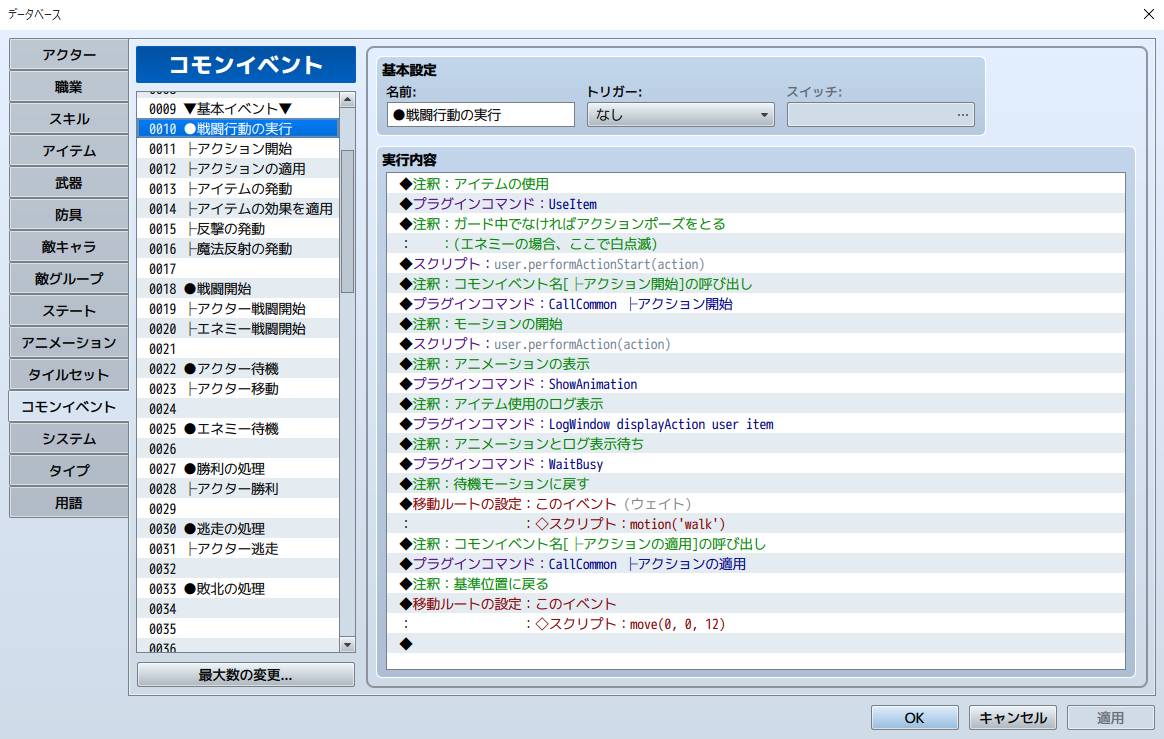Screen dimensions: 1164x739
Task: Open the 防具 tab
Action: click(x=69, y=215)
